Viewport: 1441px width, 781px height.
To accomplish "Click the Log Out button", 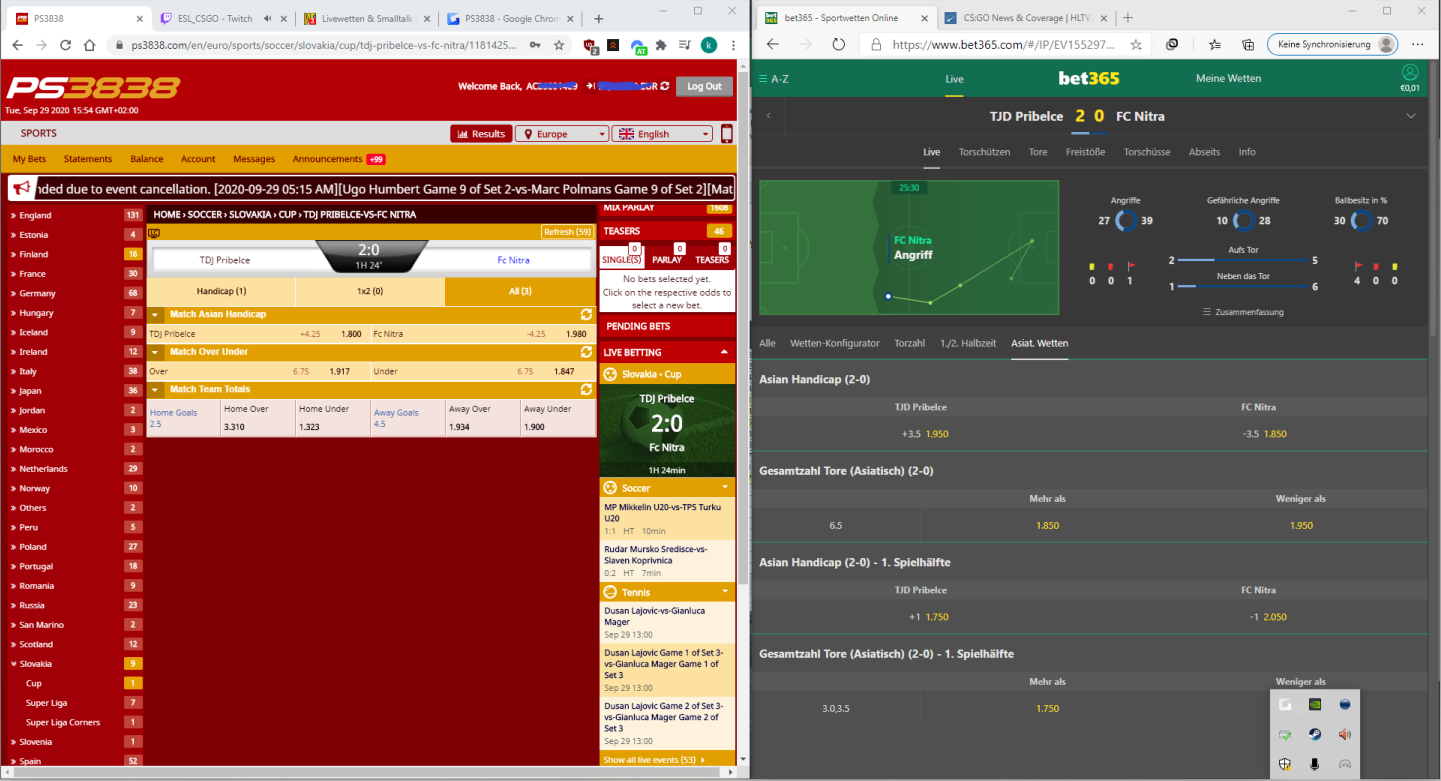I will point(704,86).
